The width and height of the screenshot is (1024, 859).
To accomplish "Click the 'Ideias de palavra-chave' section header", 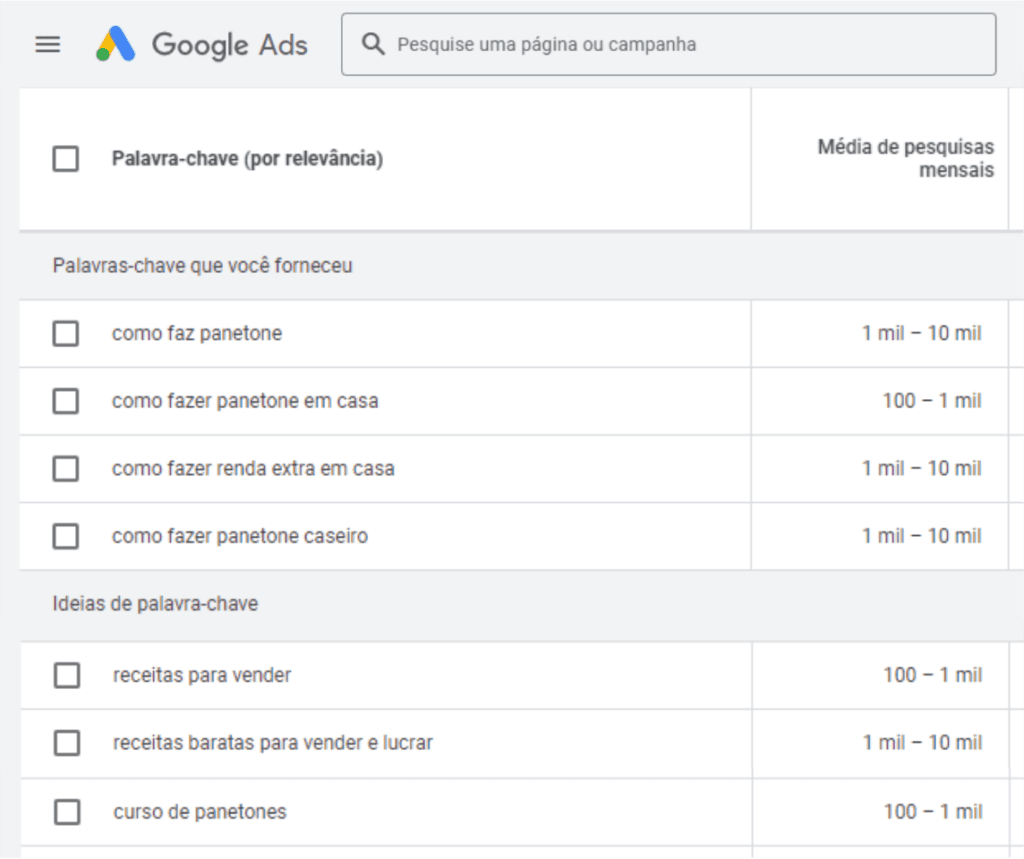I will coord(155,604).
